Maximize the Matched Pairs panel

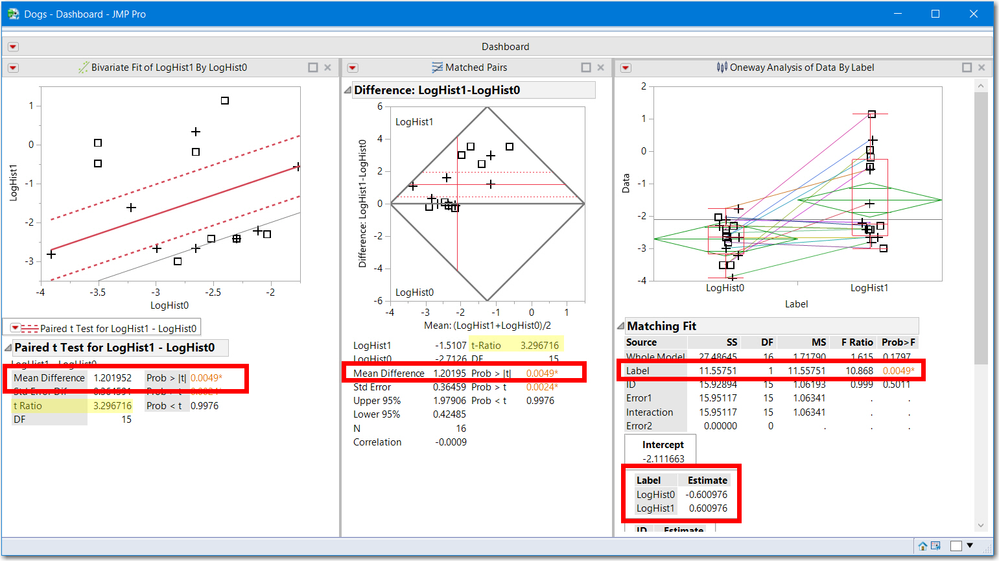(586, 67)
